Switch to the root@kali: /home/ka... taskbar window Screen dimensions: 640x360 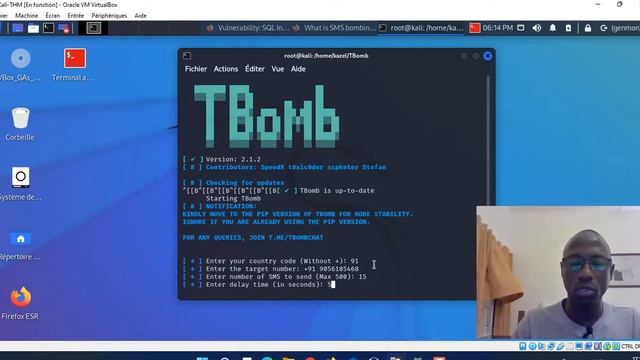421,28
